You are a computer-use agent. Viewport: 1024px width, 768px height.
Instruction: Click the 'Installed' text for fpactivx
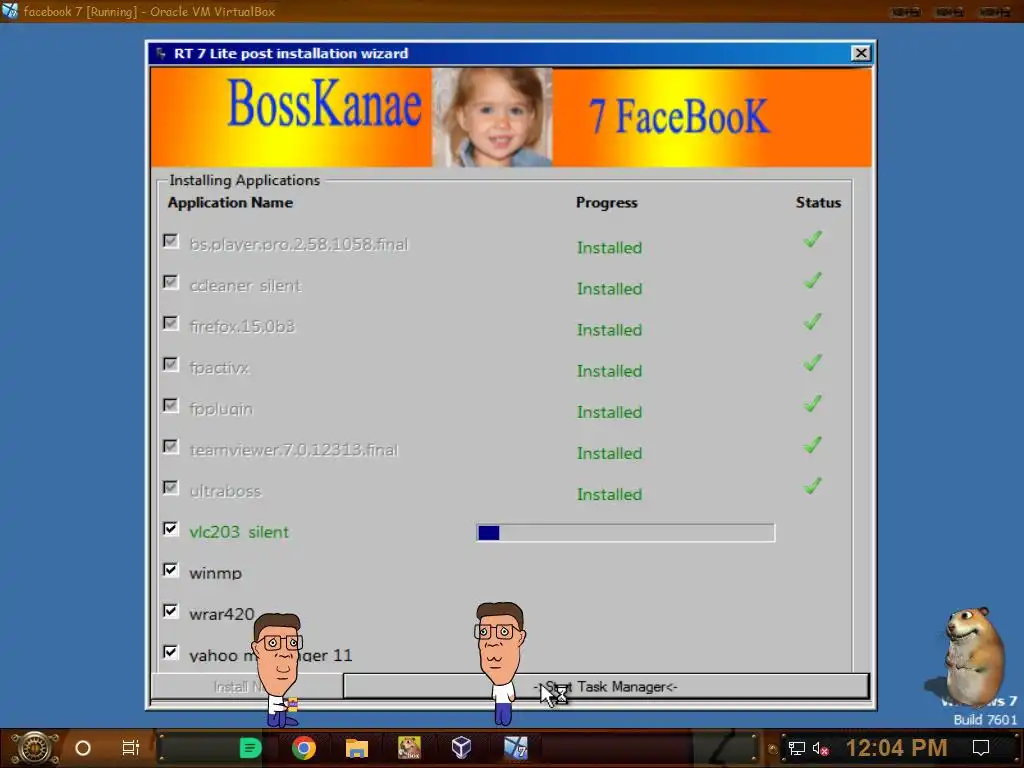[609, 371]
